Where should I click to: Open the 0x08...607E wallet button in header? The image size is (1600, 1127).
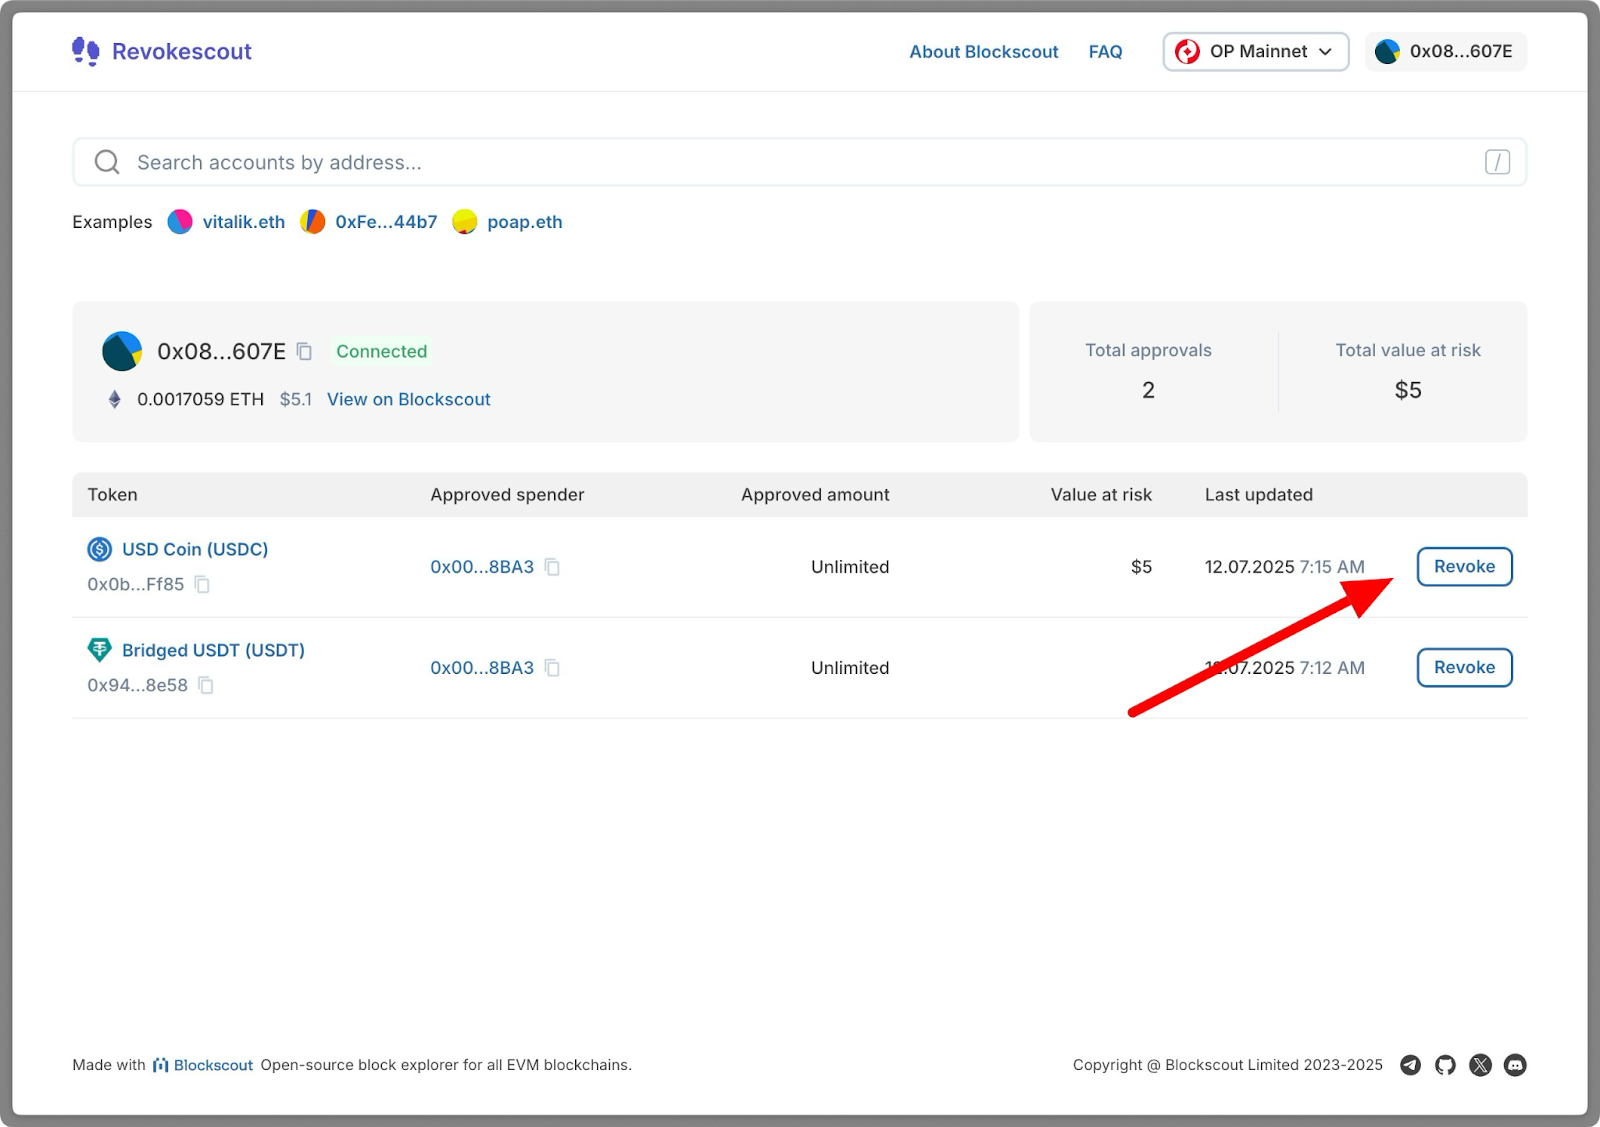point(1446,51)
